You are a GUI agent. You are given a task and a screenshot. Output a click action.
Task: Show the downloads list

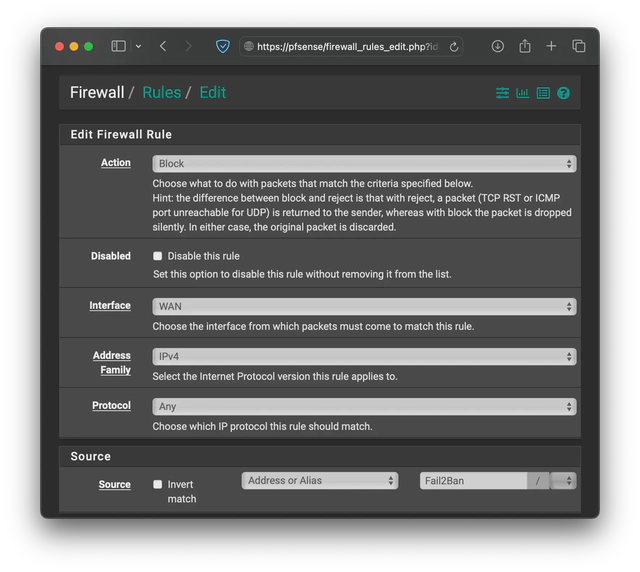(x=497, y=46)
